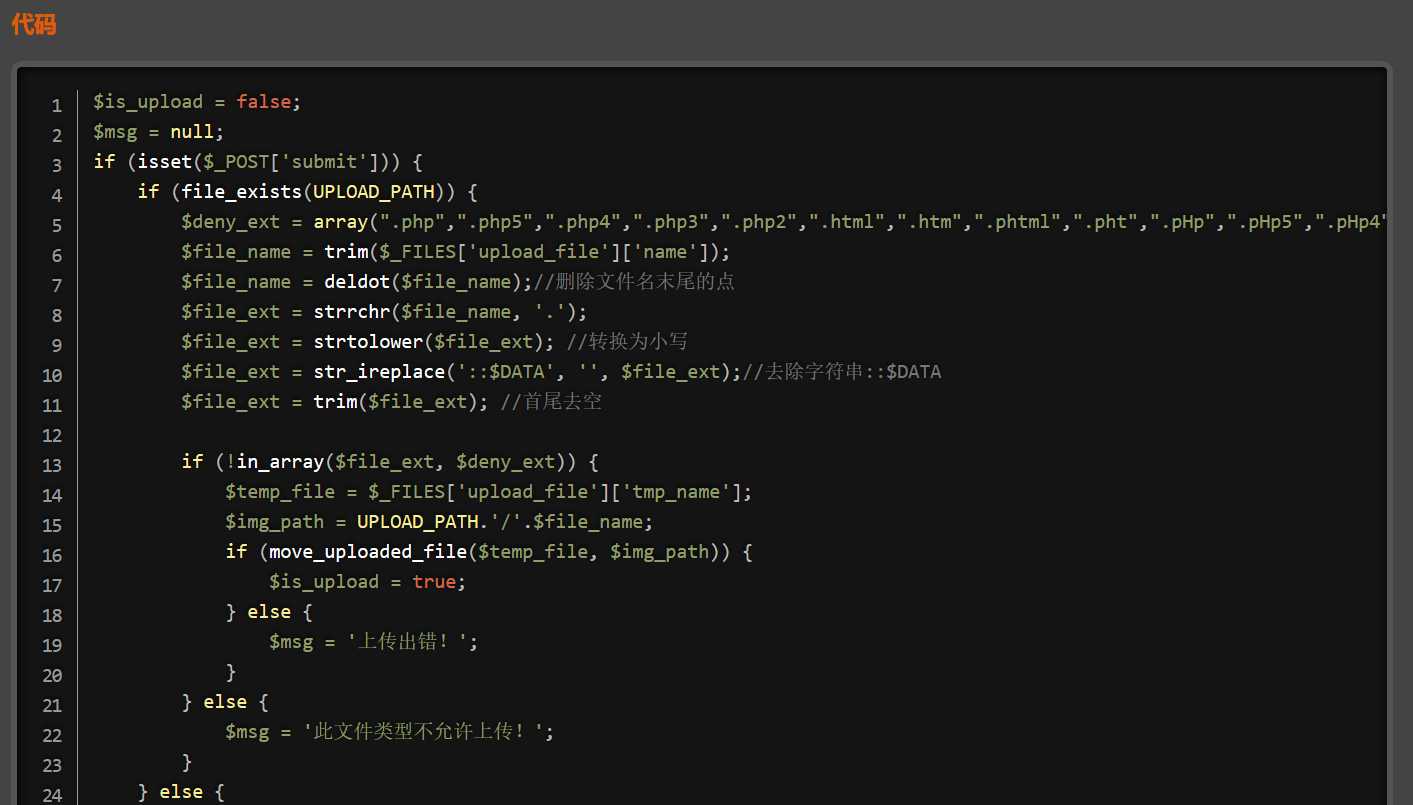Image resolution: width=1413 pixels, height=805 pixels.
Task: Click the strtolower($file_ext) call
Action: point(429,342)
